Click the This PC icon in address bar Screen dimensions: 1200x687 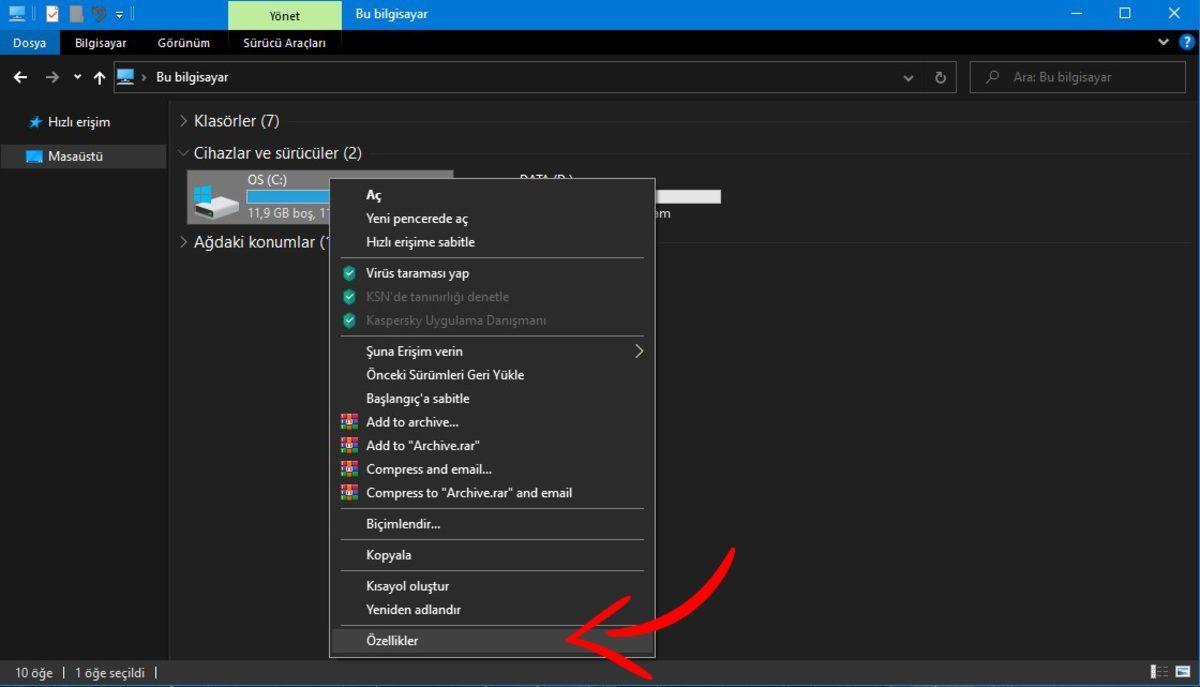pos(124,77)
